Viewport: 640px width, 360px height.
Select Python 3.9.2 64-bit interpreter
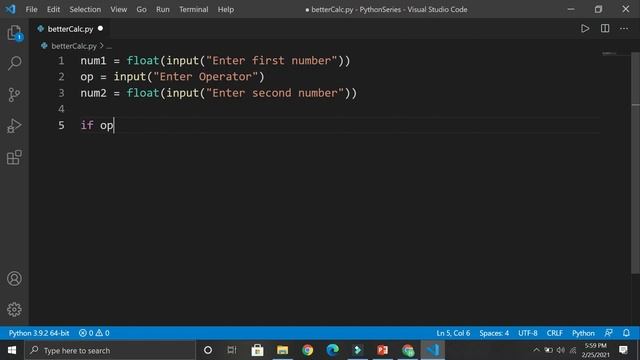point(39,333)
